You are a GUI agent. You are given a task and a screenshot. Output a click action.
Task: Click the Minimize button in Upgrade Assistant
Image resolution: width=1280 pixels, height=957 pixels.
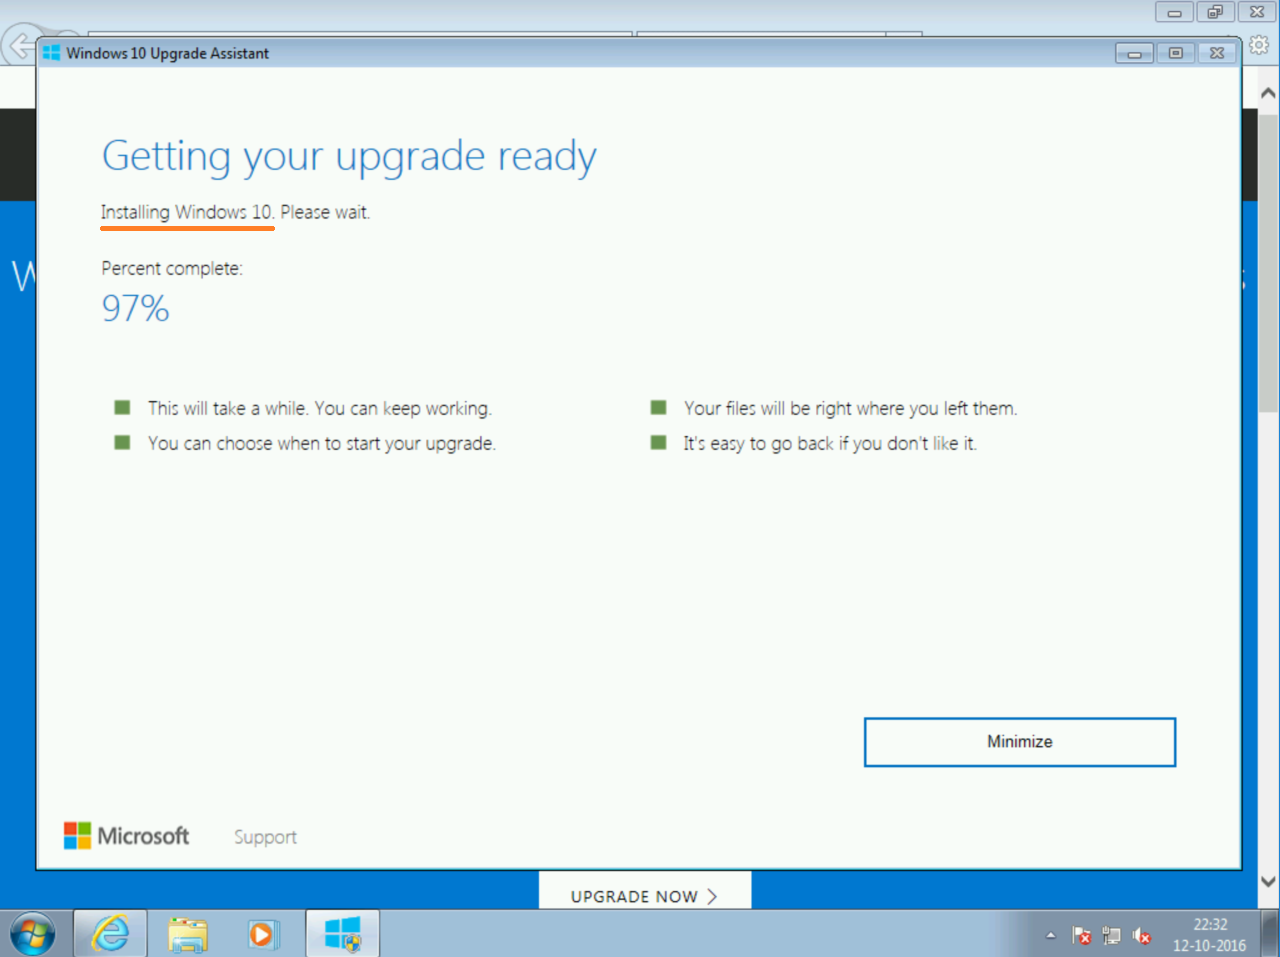pyautogui.click(x=1019, y=742)
